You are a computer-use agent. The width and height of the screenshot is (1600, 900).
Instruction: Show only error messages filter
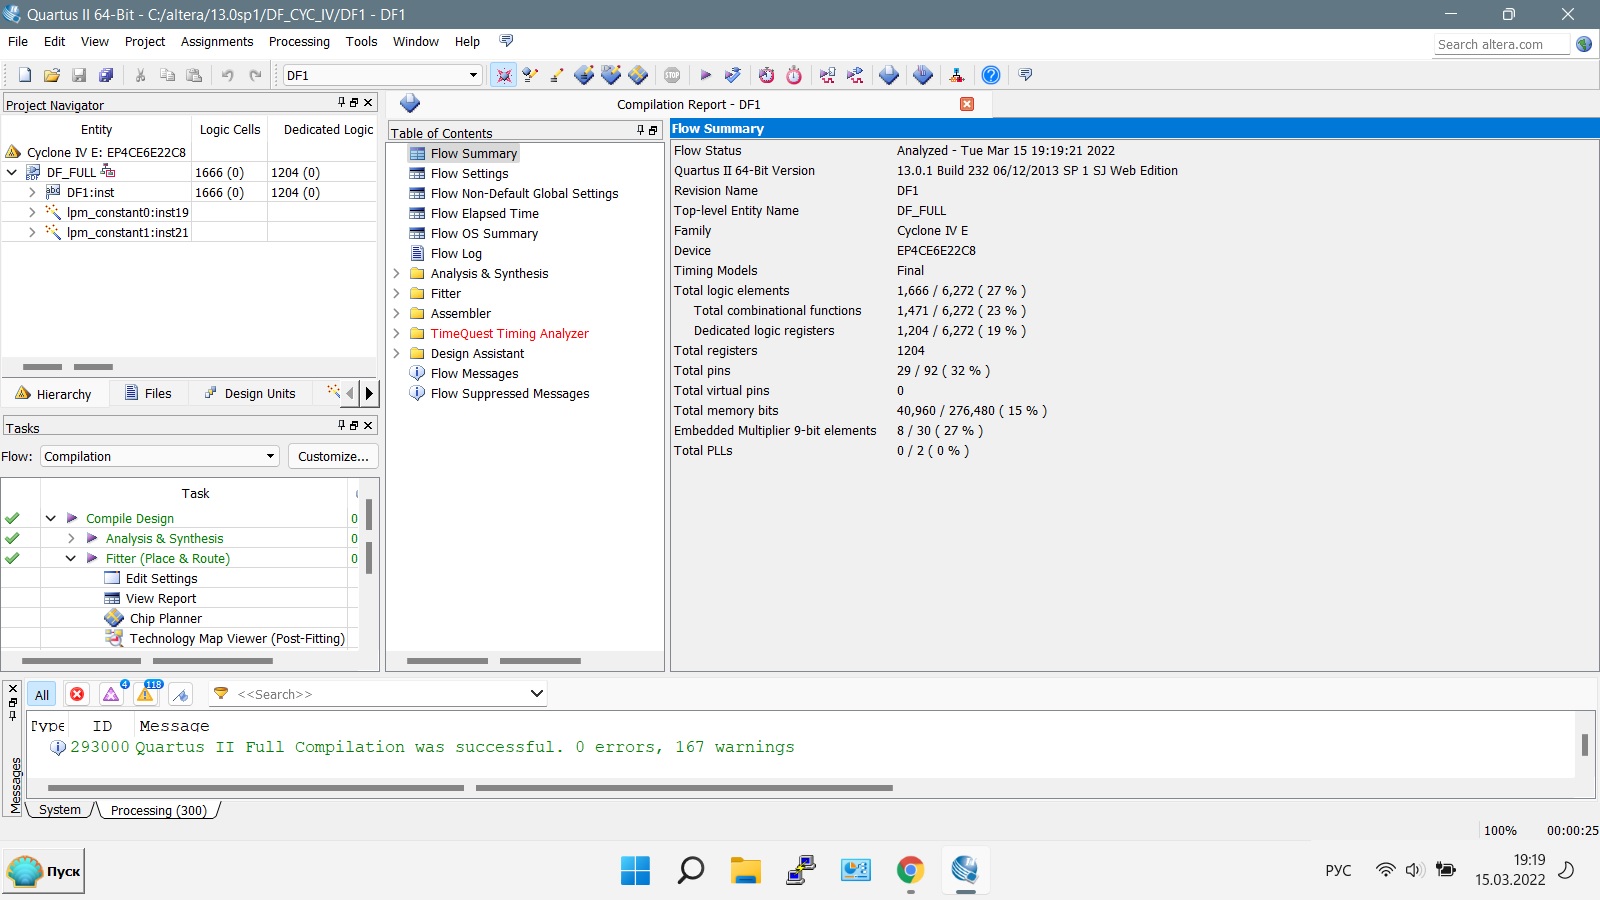pyautogui.click(x=77, y=694)
